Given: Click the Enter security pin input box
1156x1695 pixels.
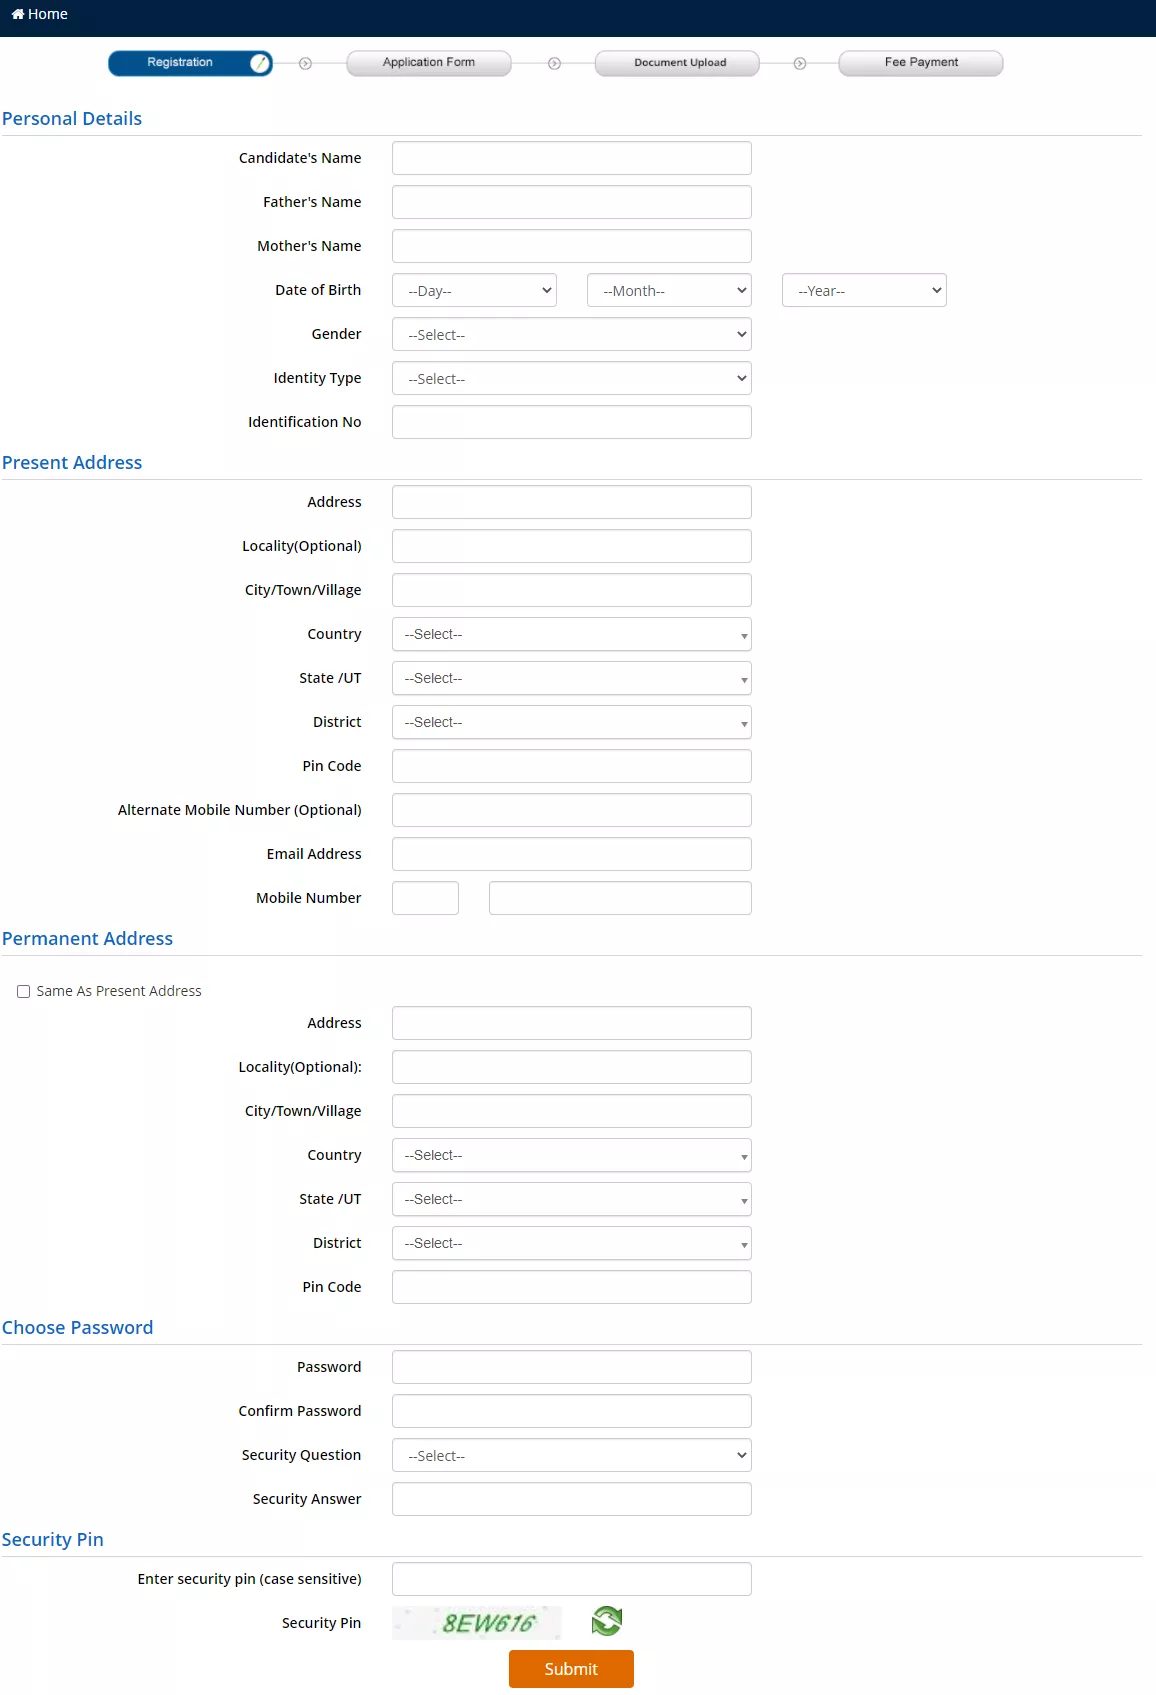Looking at the screenshot, I should [x=571, y=1579].
